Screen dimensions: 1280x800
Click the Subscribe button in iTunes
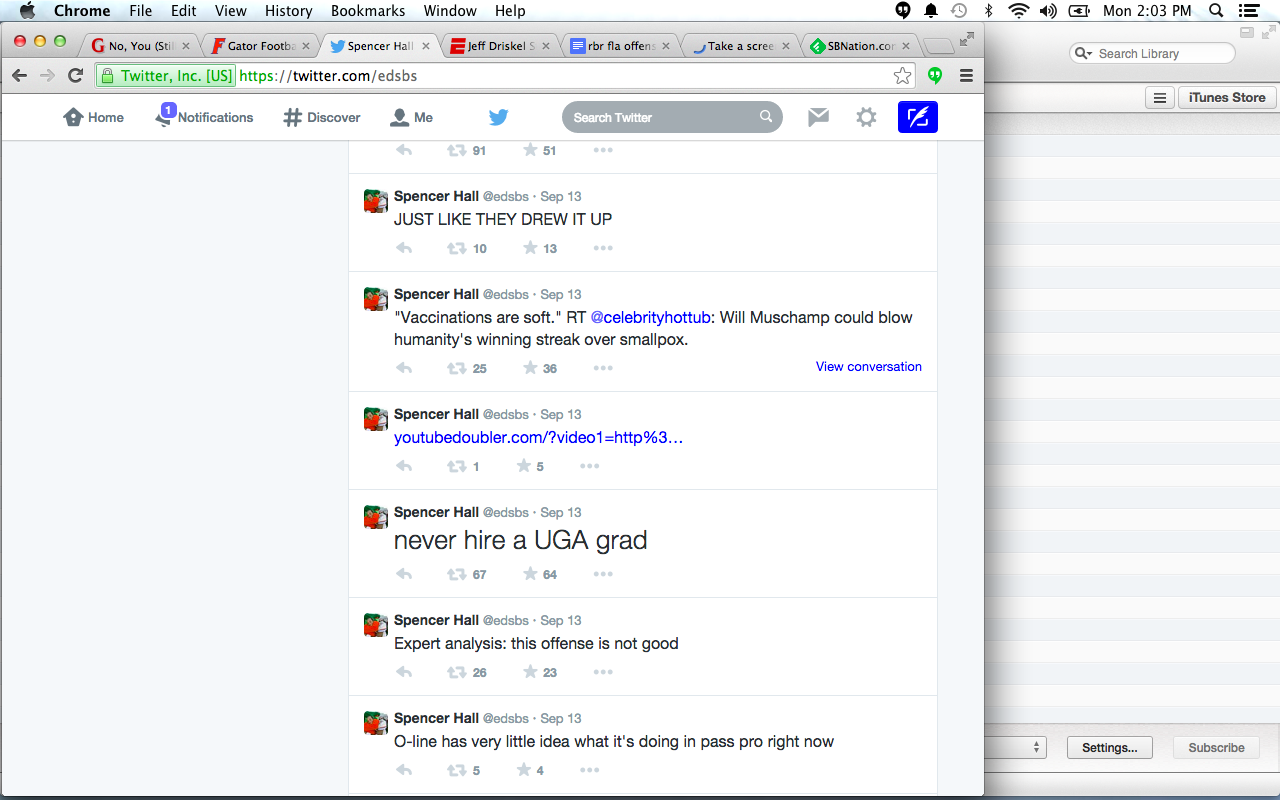coord(1216,747)
